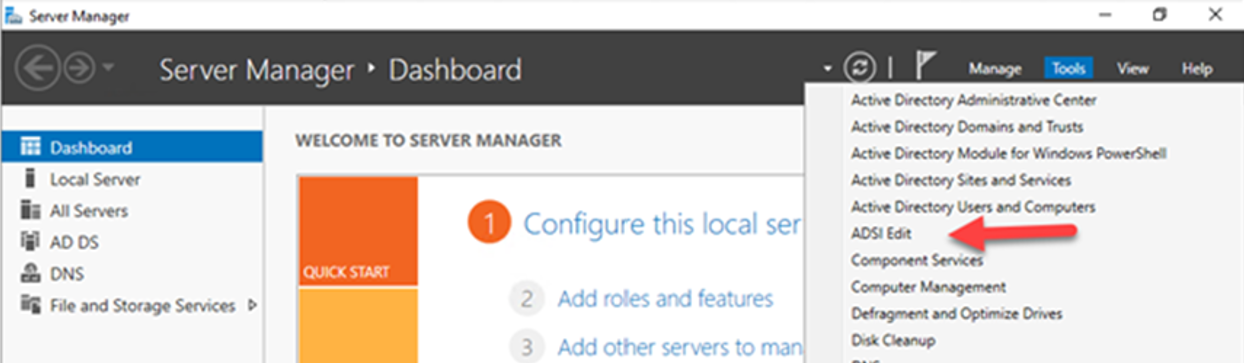This screenshot has width=1244, height=363.
Task: Click the All Servers icon
Action: (x=30, y=211)
